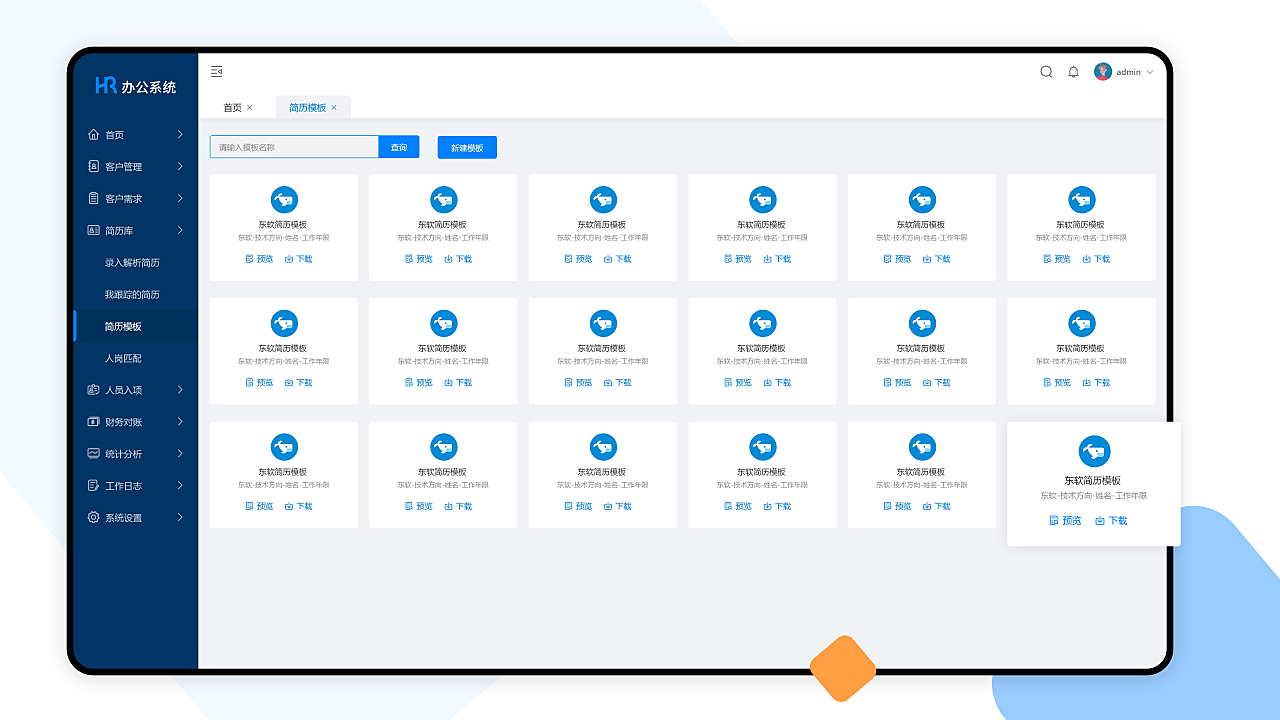Click the 查询 button

pyautogui.click(x=399, y=147)
